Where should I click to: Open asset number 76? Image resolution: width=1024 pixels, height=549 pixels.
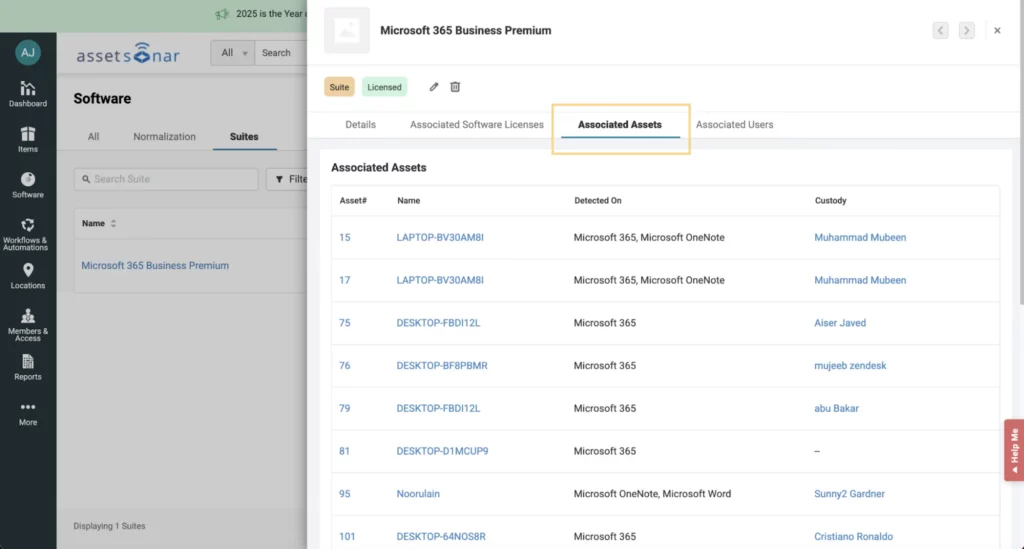click(345, 366)
